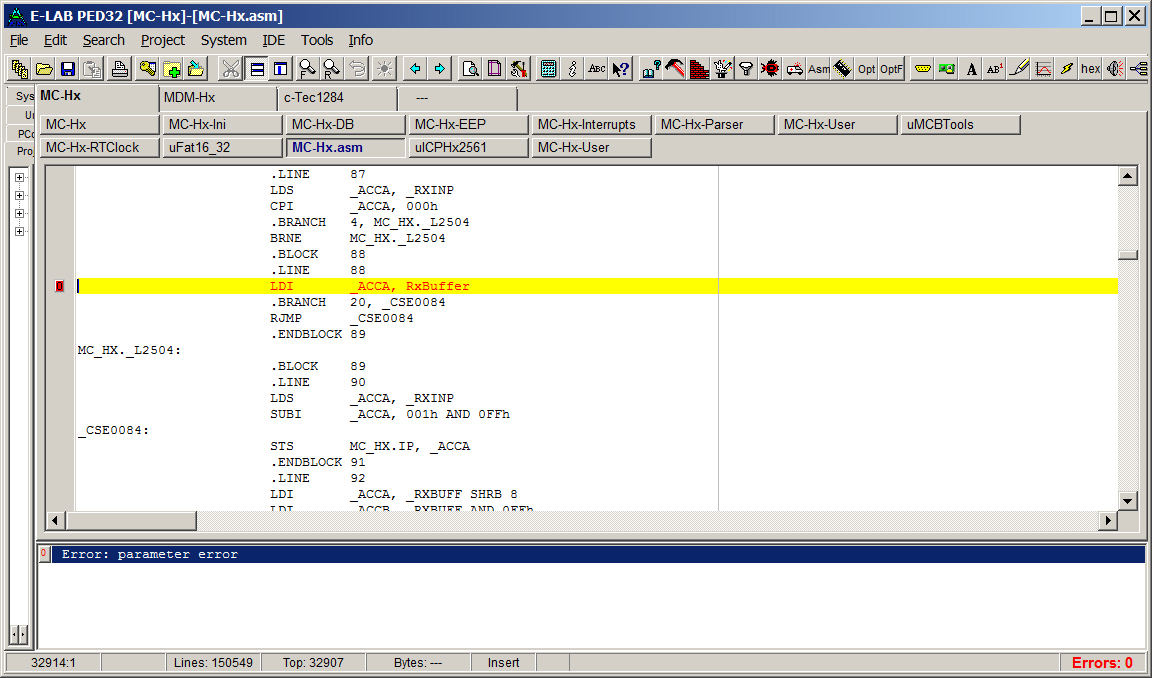Click the OptF toolbar button
This screenshot has height=678, width=1152.
pyautogui.click(x=891, y=69)
